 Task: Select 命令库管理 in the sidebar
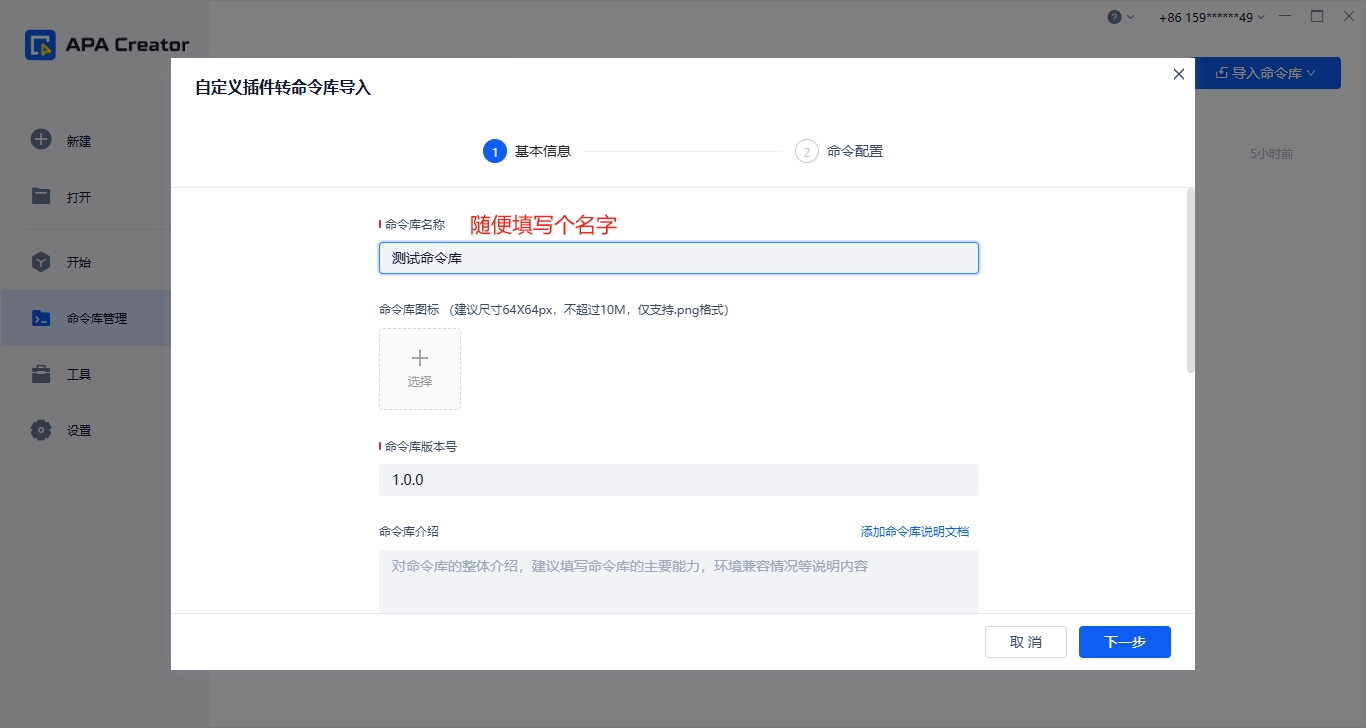tap(85, 318)
